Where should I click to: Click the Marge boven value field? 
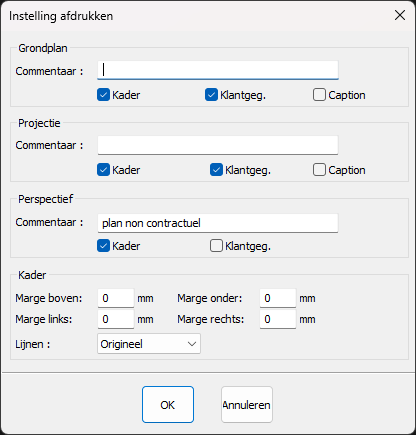116,298
